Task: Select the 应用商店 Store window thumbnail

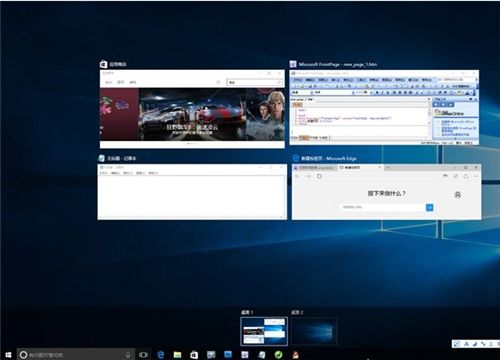Action: pyautogui.click(x=192, y=109)
